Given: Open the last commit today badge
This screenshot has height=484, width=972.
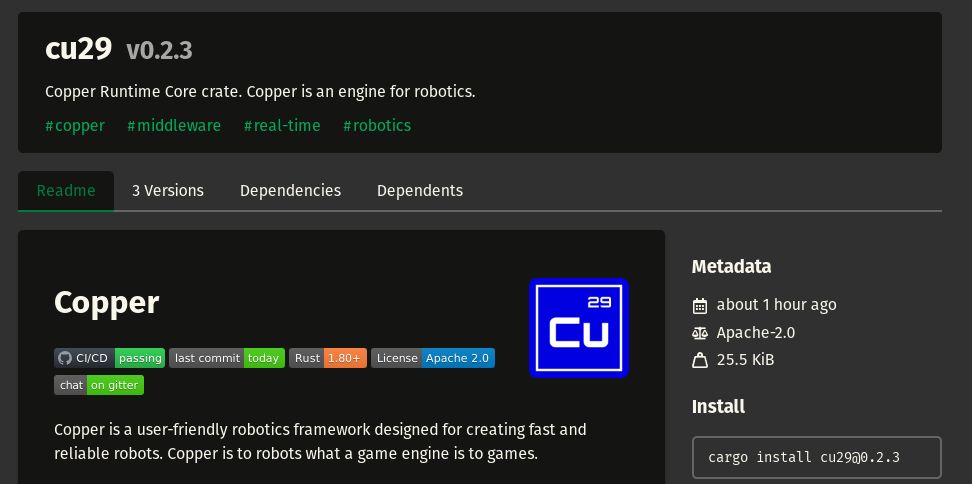Looking at the screenshot, I should coord(227,358).
